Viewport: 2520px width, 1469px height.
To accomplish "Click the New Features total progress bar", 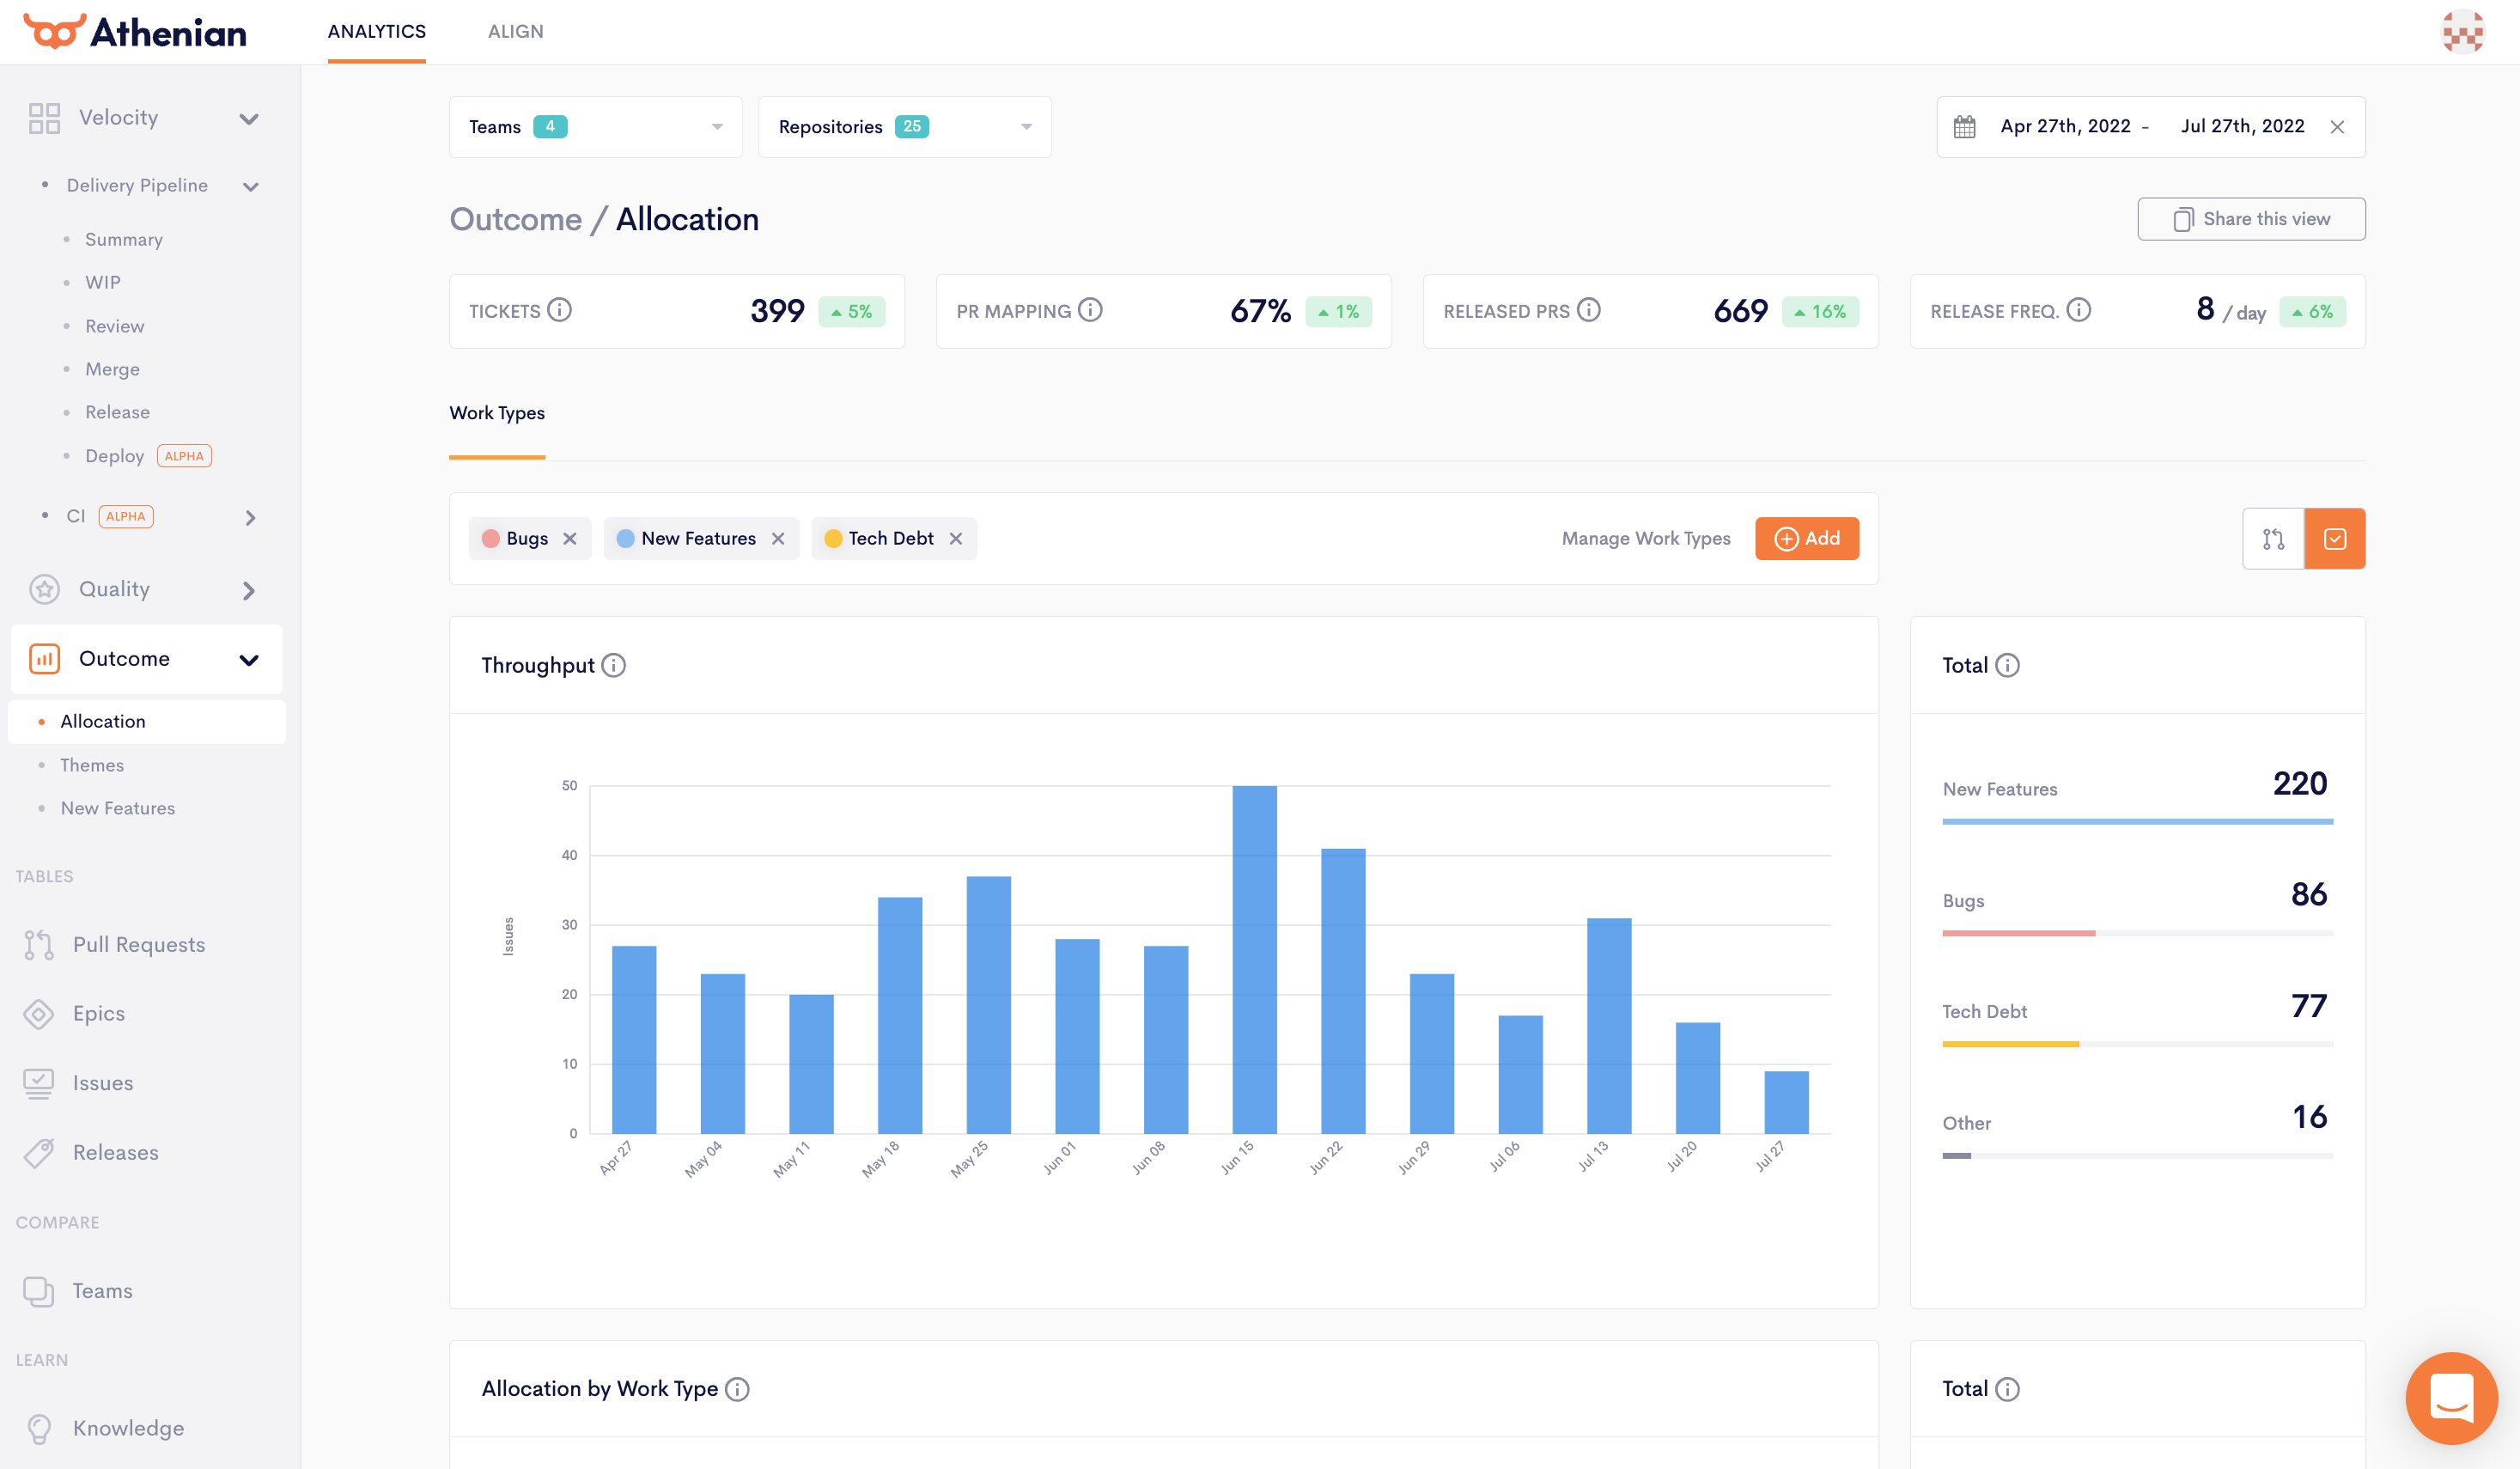I will coord(2137,822).
